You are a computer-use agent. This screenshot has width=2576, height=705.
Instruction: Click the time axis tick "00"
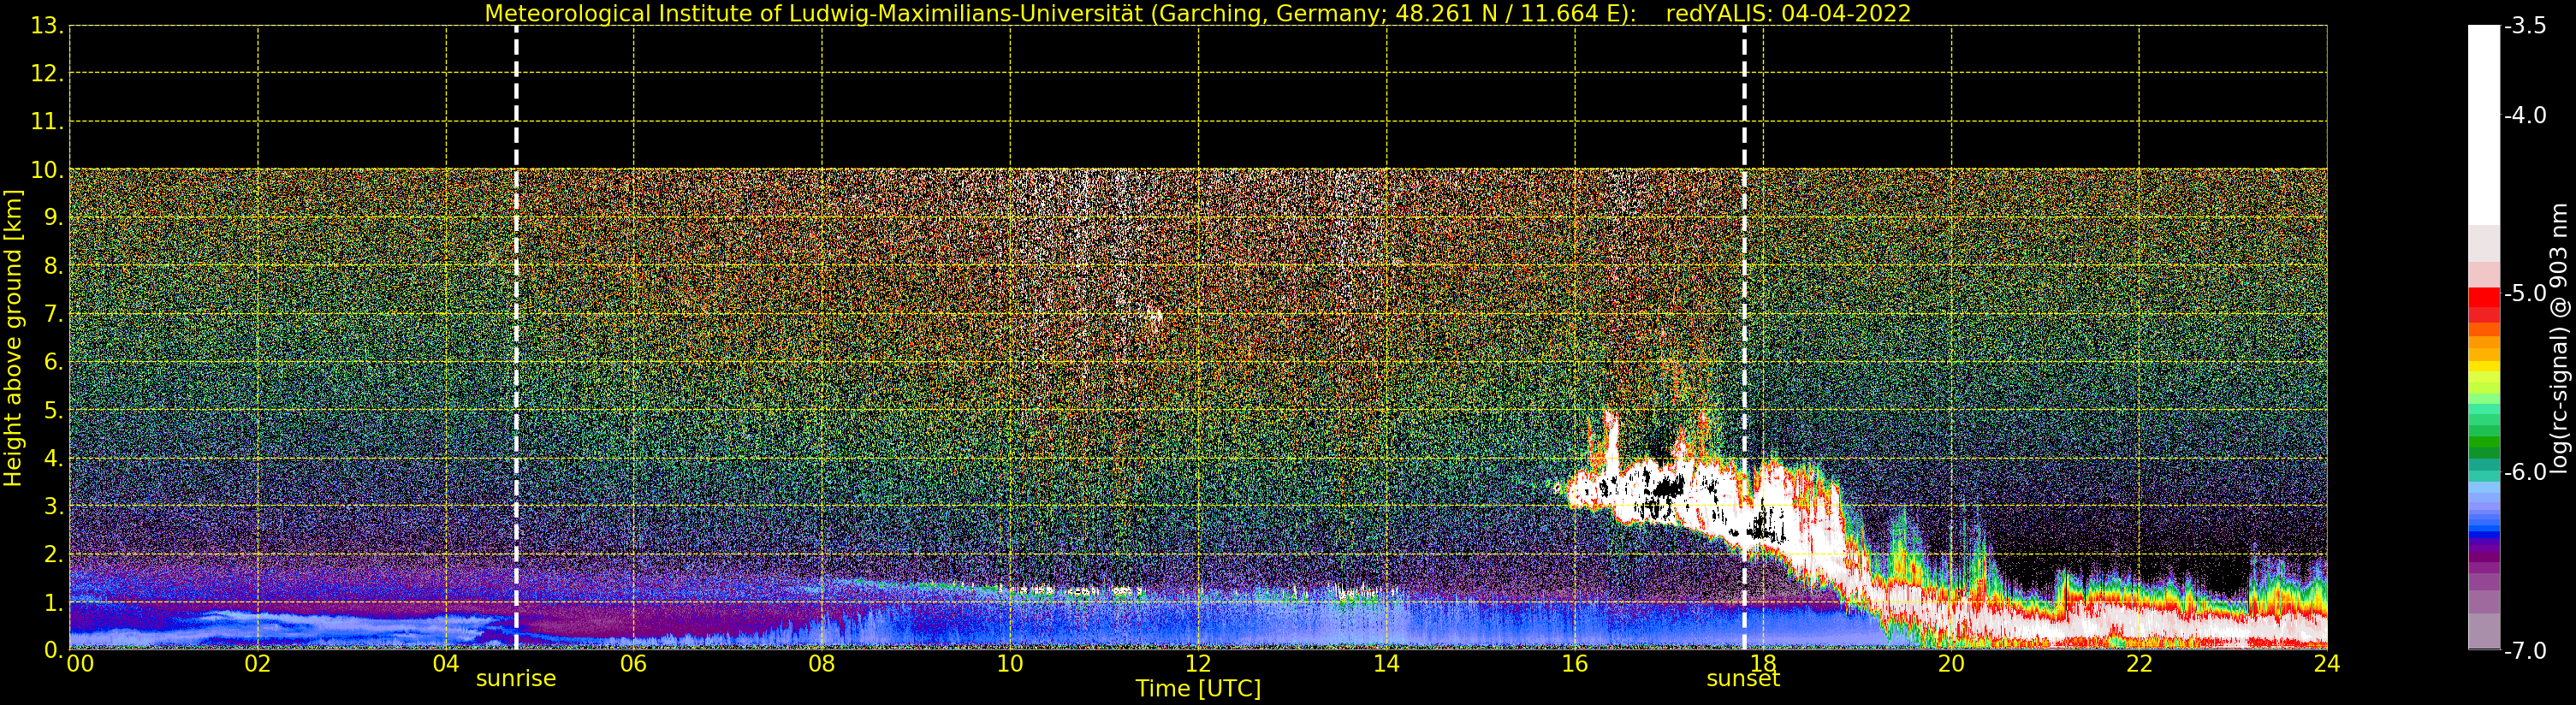(80, 664)
